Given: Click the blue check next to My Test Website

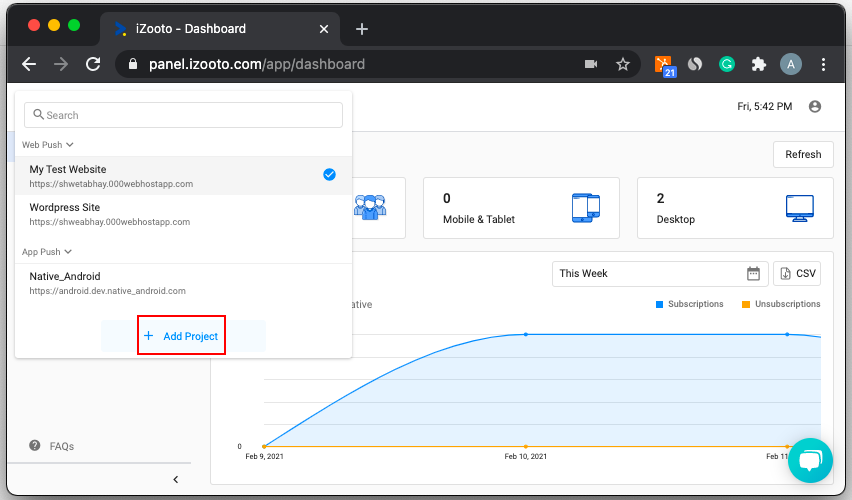Looking at the screenshot, I should click(x=329, y=174).
